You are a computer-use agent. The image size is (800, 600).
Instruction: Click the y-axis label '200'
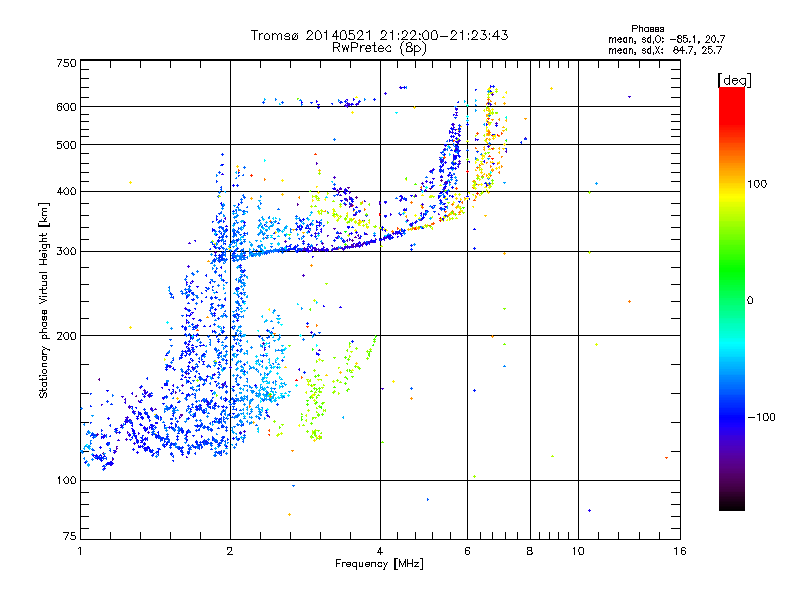coord(66,336)
